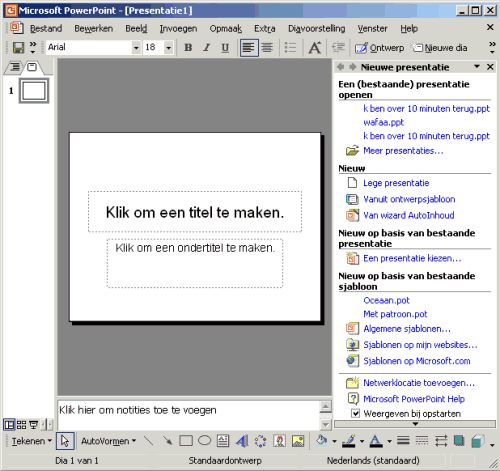Viewport: 500px width, 471px height.
Task: Switch to Slide Sorter view icon
Action: point(21,425)
